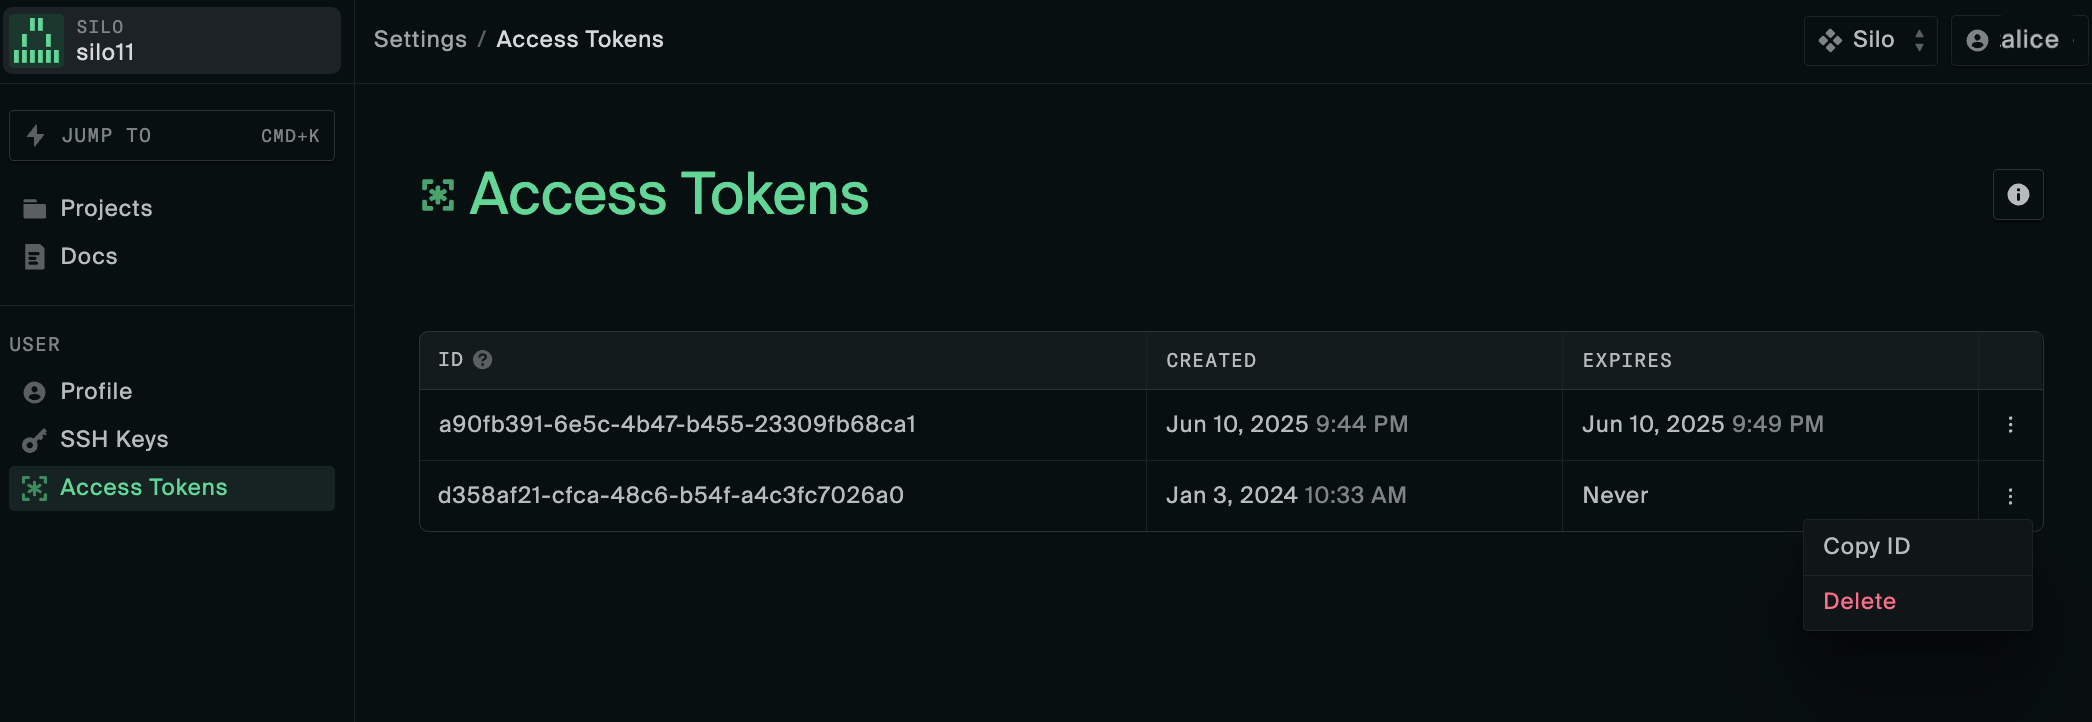Open the SSH Keys page

click(x=114, y=440)
